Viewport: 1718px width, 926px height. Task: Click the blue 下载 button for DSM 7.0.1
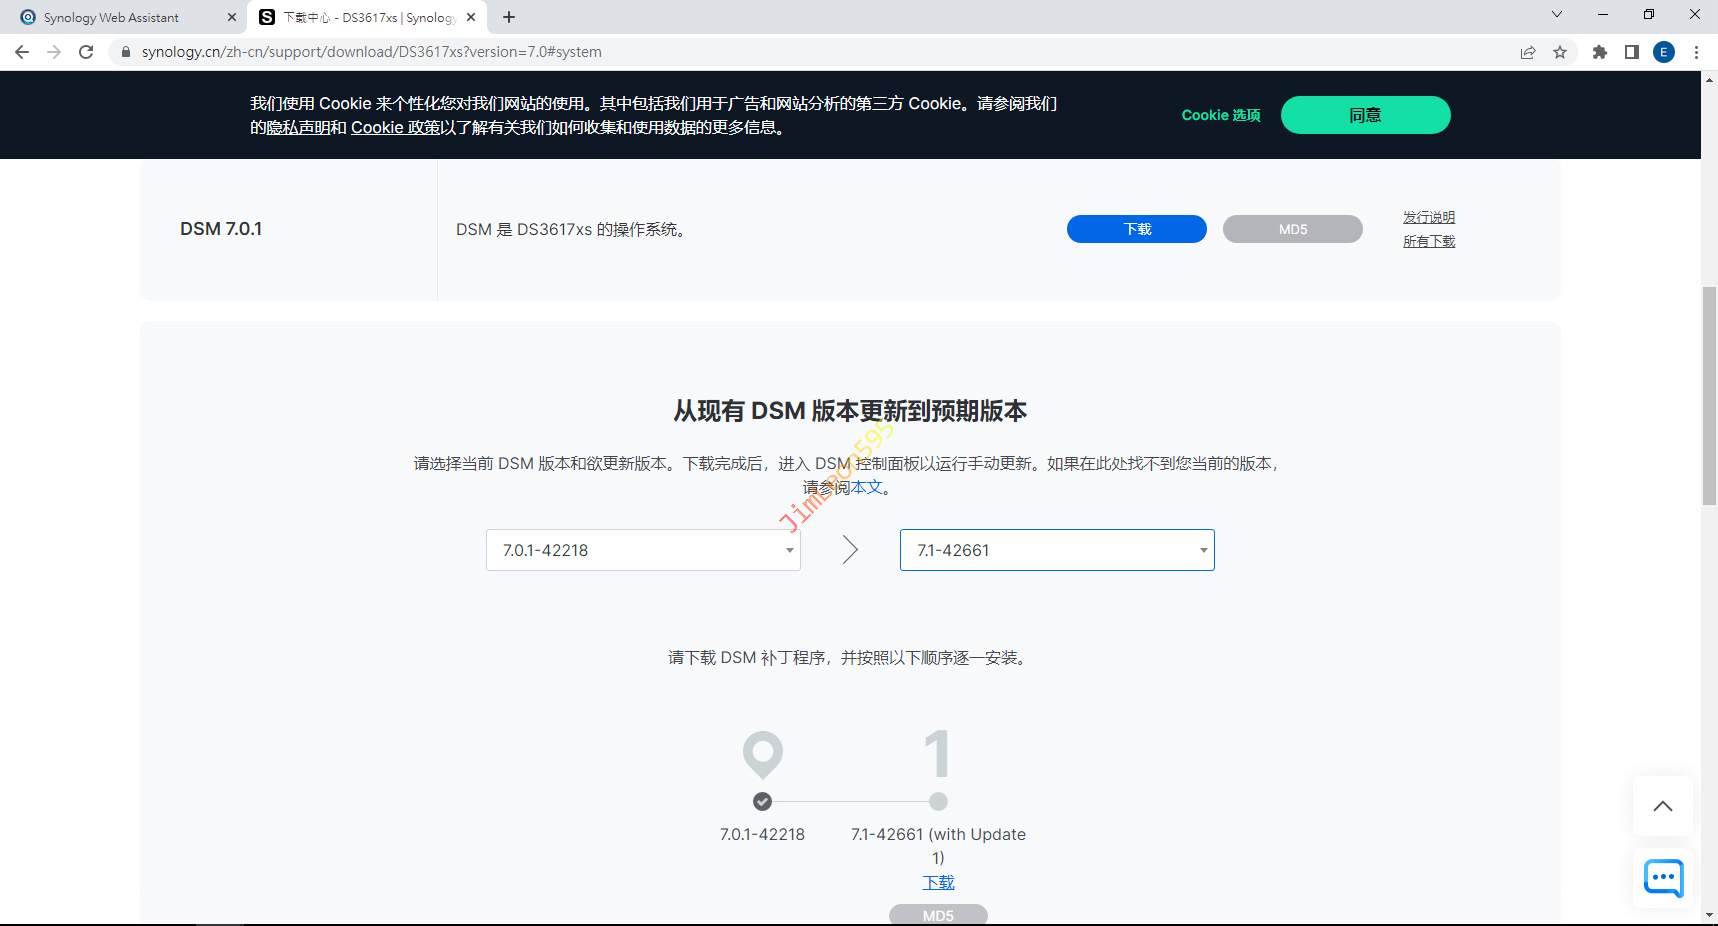point(1136,229)
